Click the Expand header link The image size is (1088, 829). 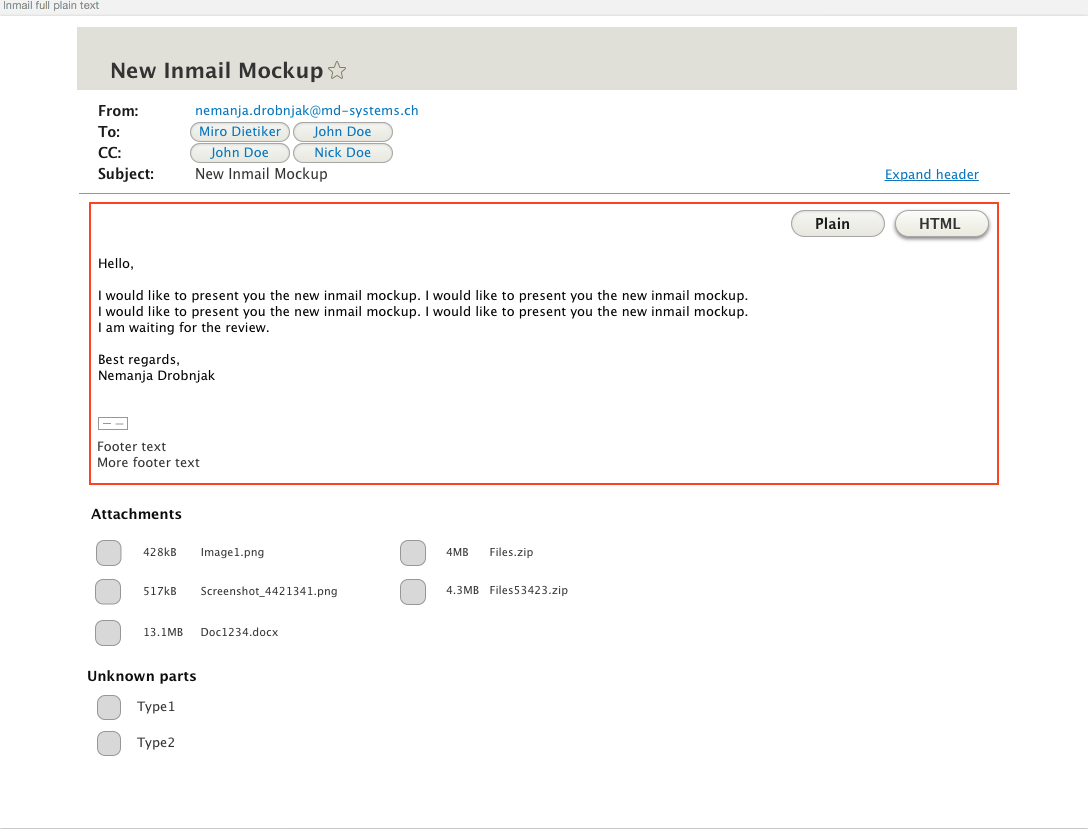pyautogui.click(x=931, y=175)
